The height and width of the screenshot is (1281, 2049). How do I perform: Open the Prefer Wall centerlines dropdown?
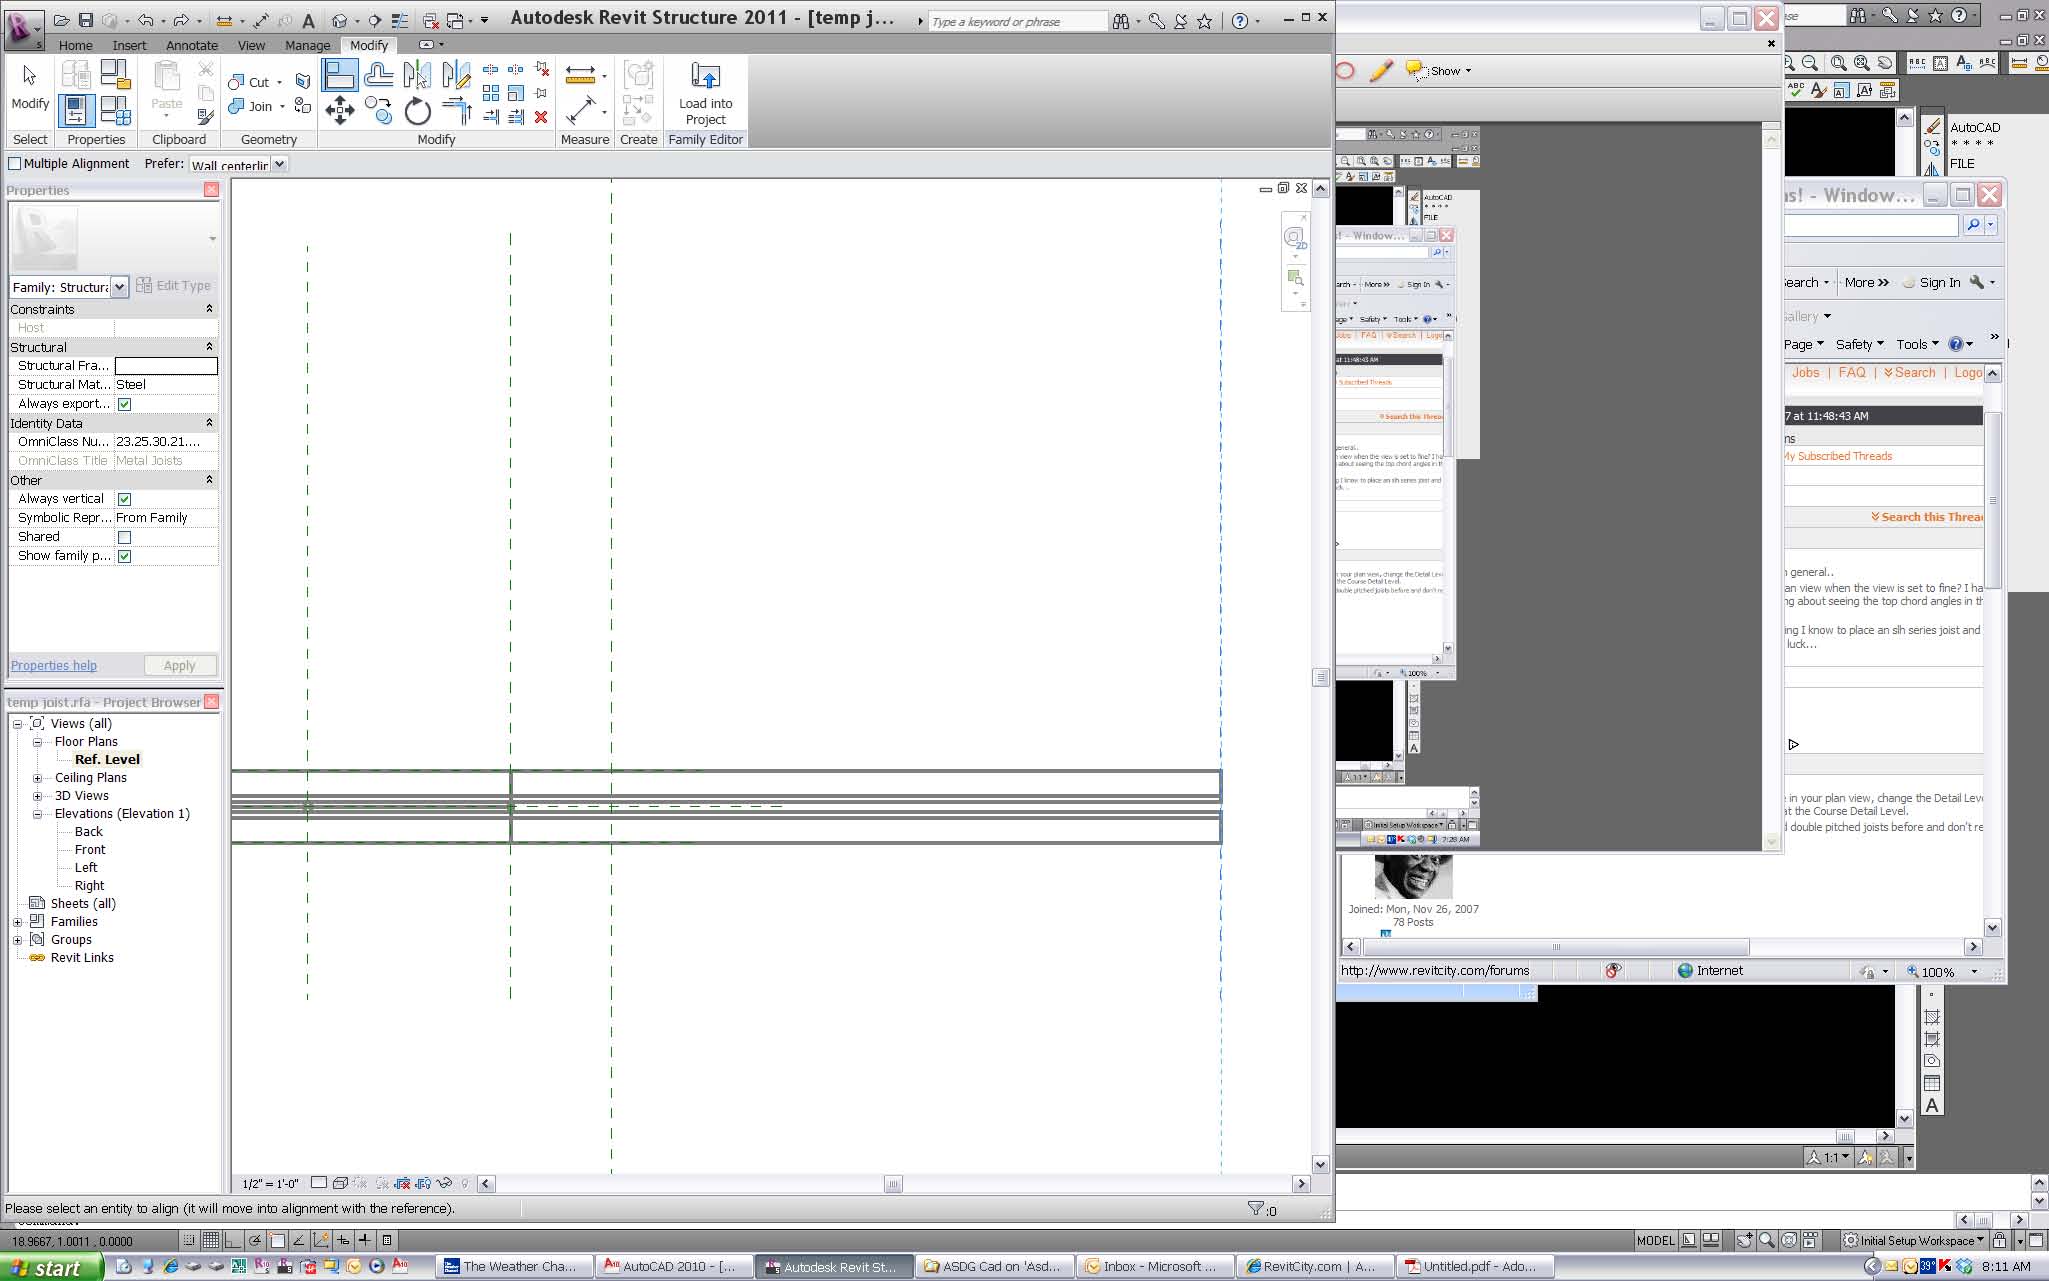point(280,164)
